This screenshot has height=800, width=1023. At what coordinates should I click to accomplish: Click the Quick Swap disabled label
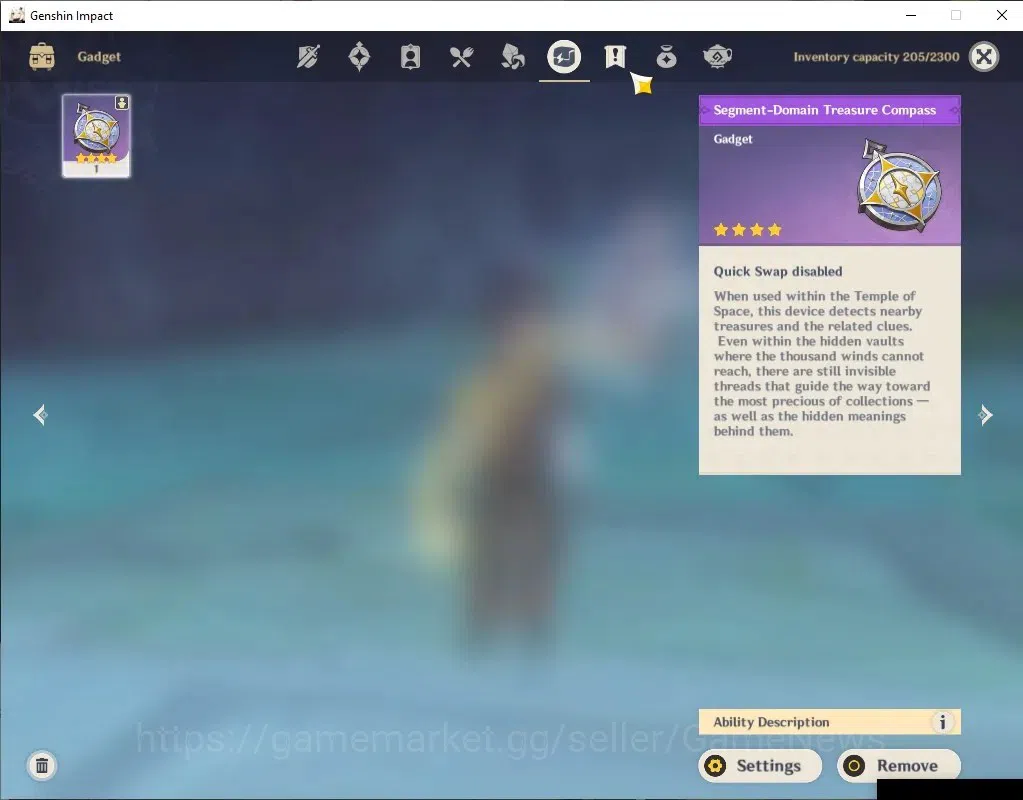[778, 271]
